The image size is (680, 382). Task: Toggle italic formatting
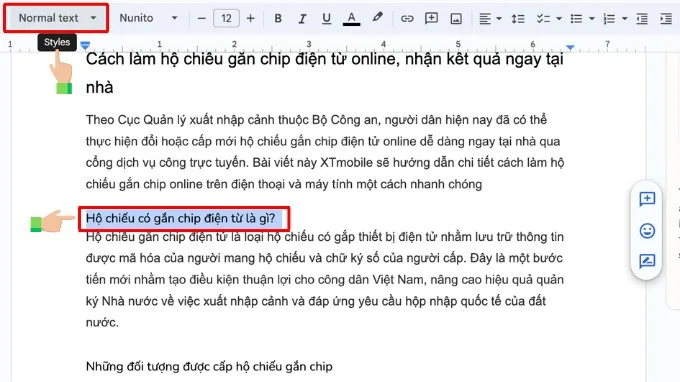302,18
